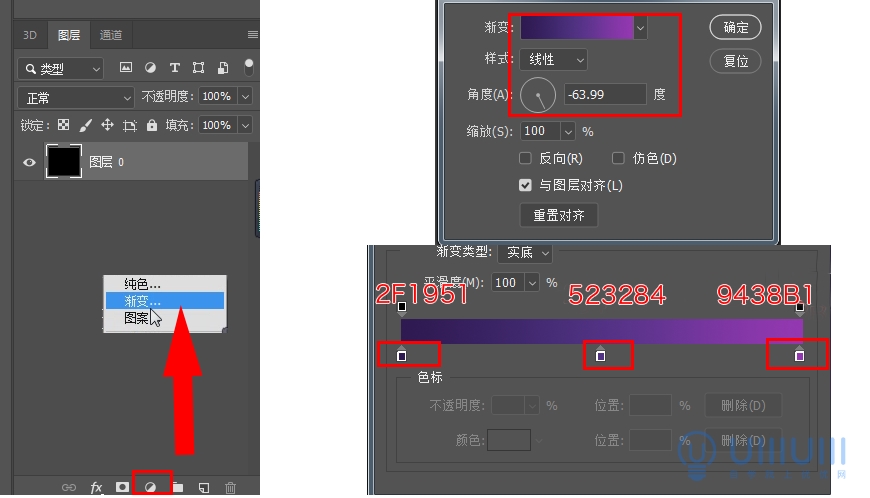Screen dimensions: 870x498
Task: Click the color stop 删除(D) button
Action: pos(743,440)
